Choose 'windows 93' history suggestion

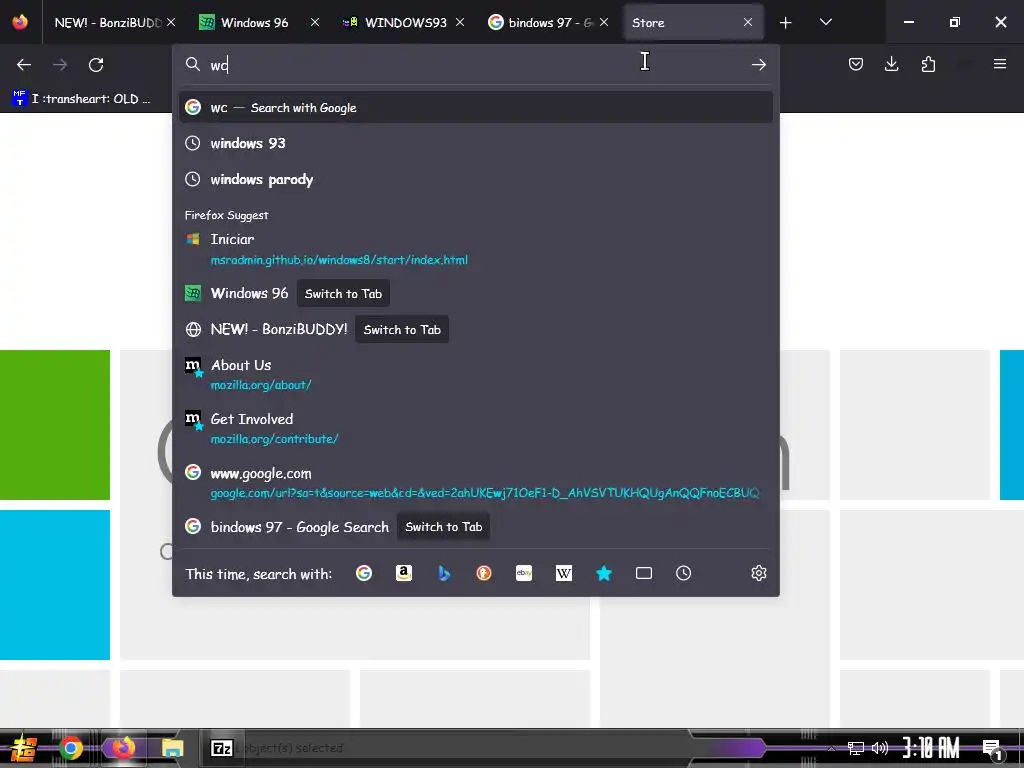coord(475,143)
